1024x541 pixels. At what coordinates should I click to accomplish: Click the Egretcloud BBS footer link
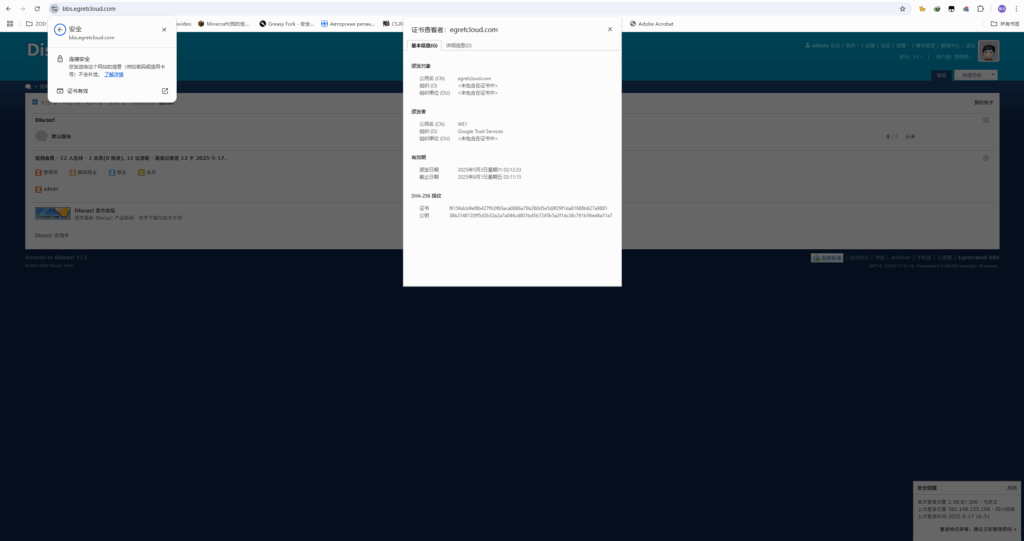978,257
